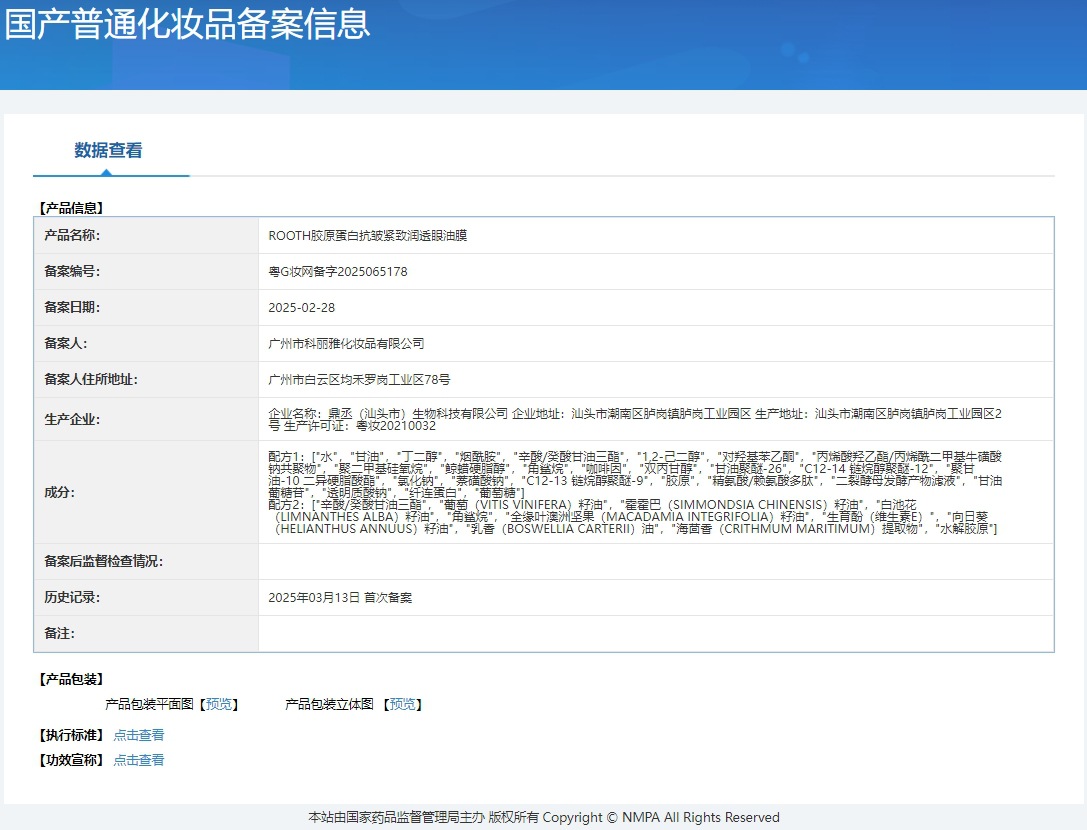Open 执行标准 点击查看 link

pyautogui.click(x=139, y=735)
